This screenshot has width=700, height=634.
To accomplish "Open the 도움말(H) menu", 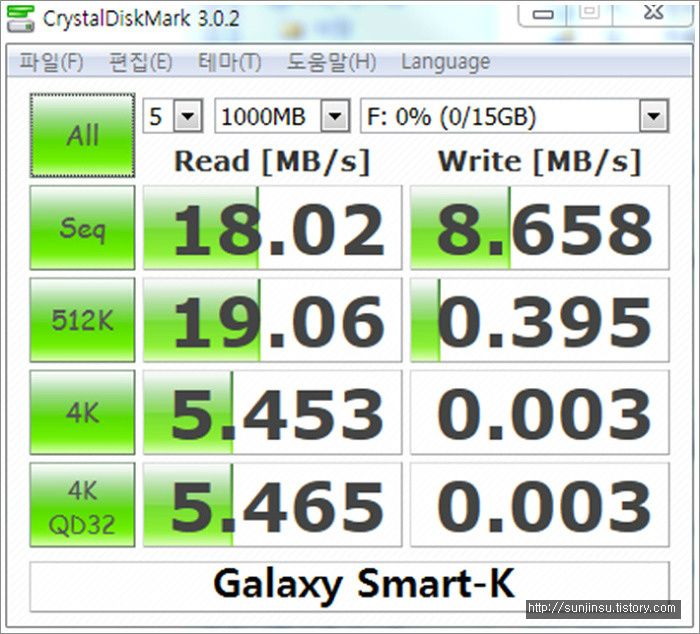I will 331,62.
